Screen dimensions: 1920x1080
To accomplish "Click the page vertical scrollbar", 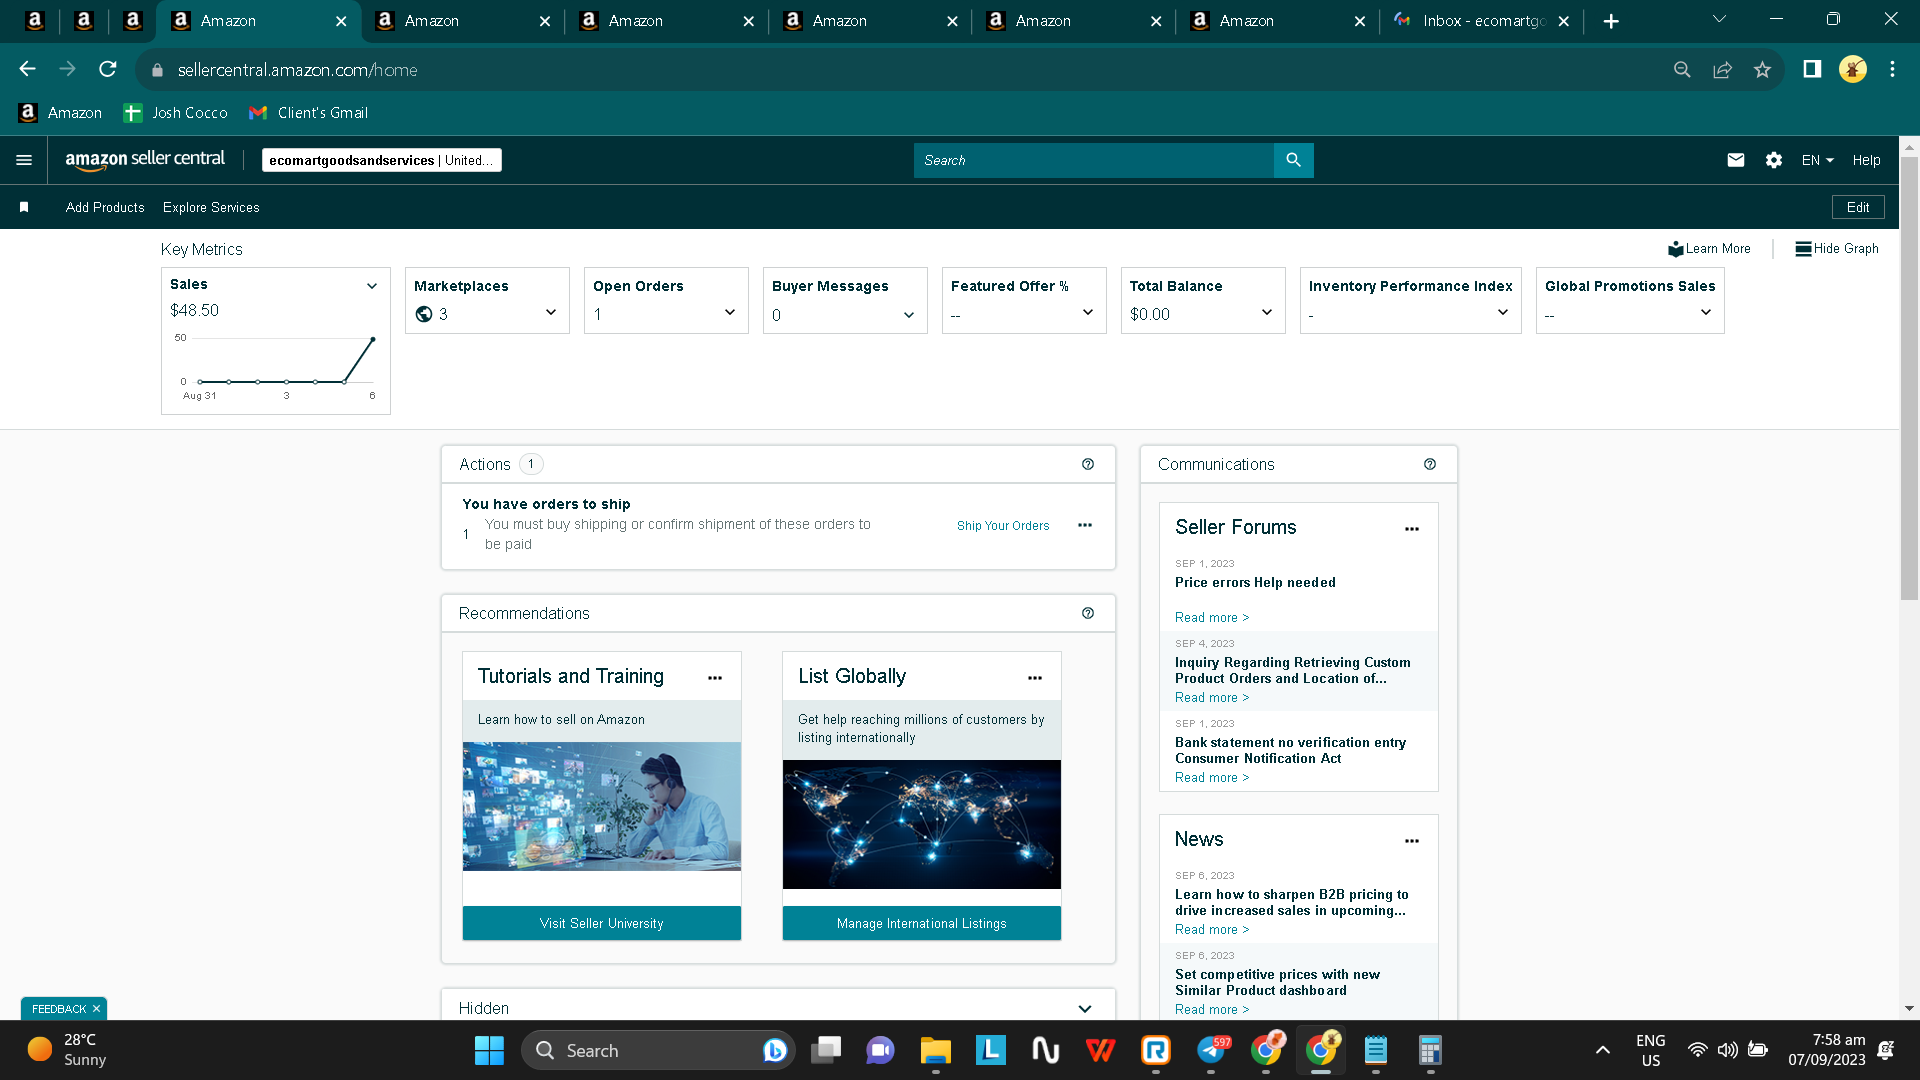I will tap(1909, 379).
